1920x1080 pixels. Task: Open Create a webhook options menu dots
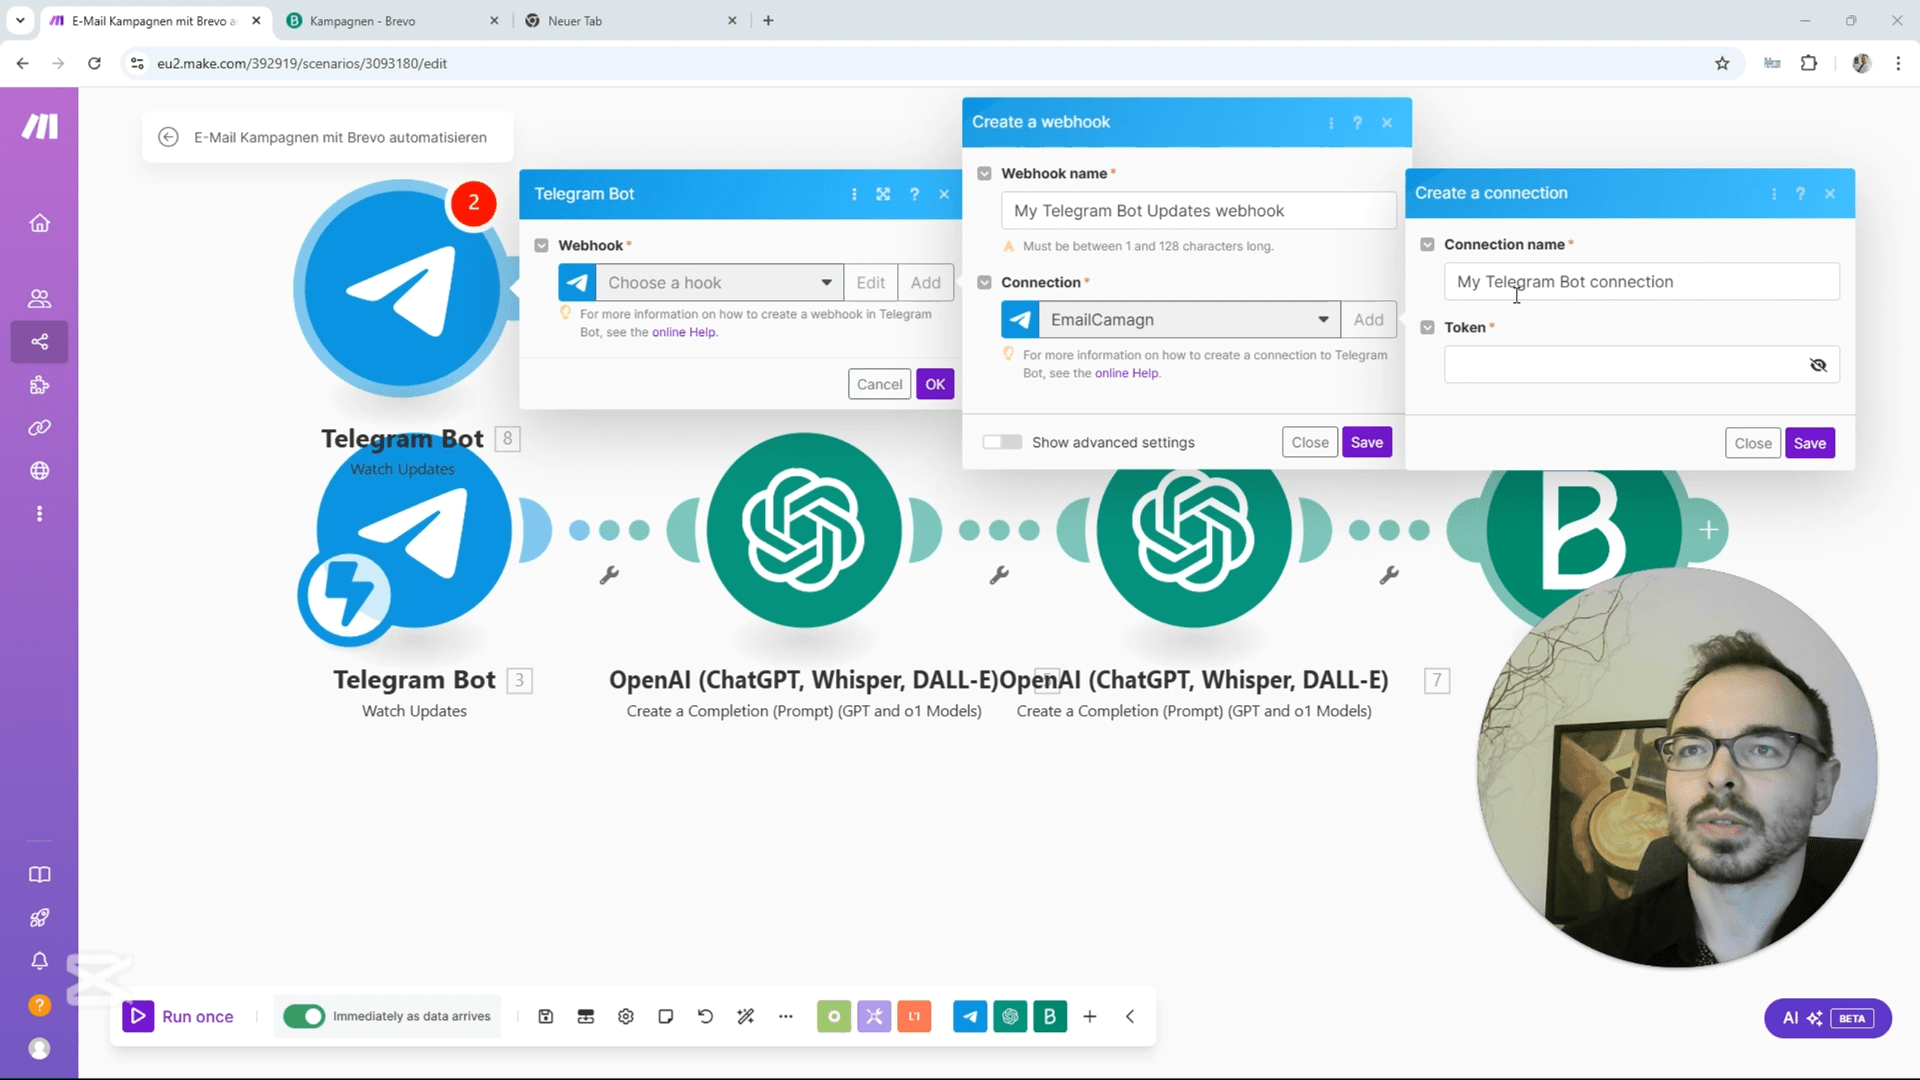(1331, 122)
